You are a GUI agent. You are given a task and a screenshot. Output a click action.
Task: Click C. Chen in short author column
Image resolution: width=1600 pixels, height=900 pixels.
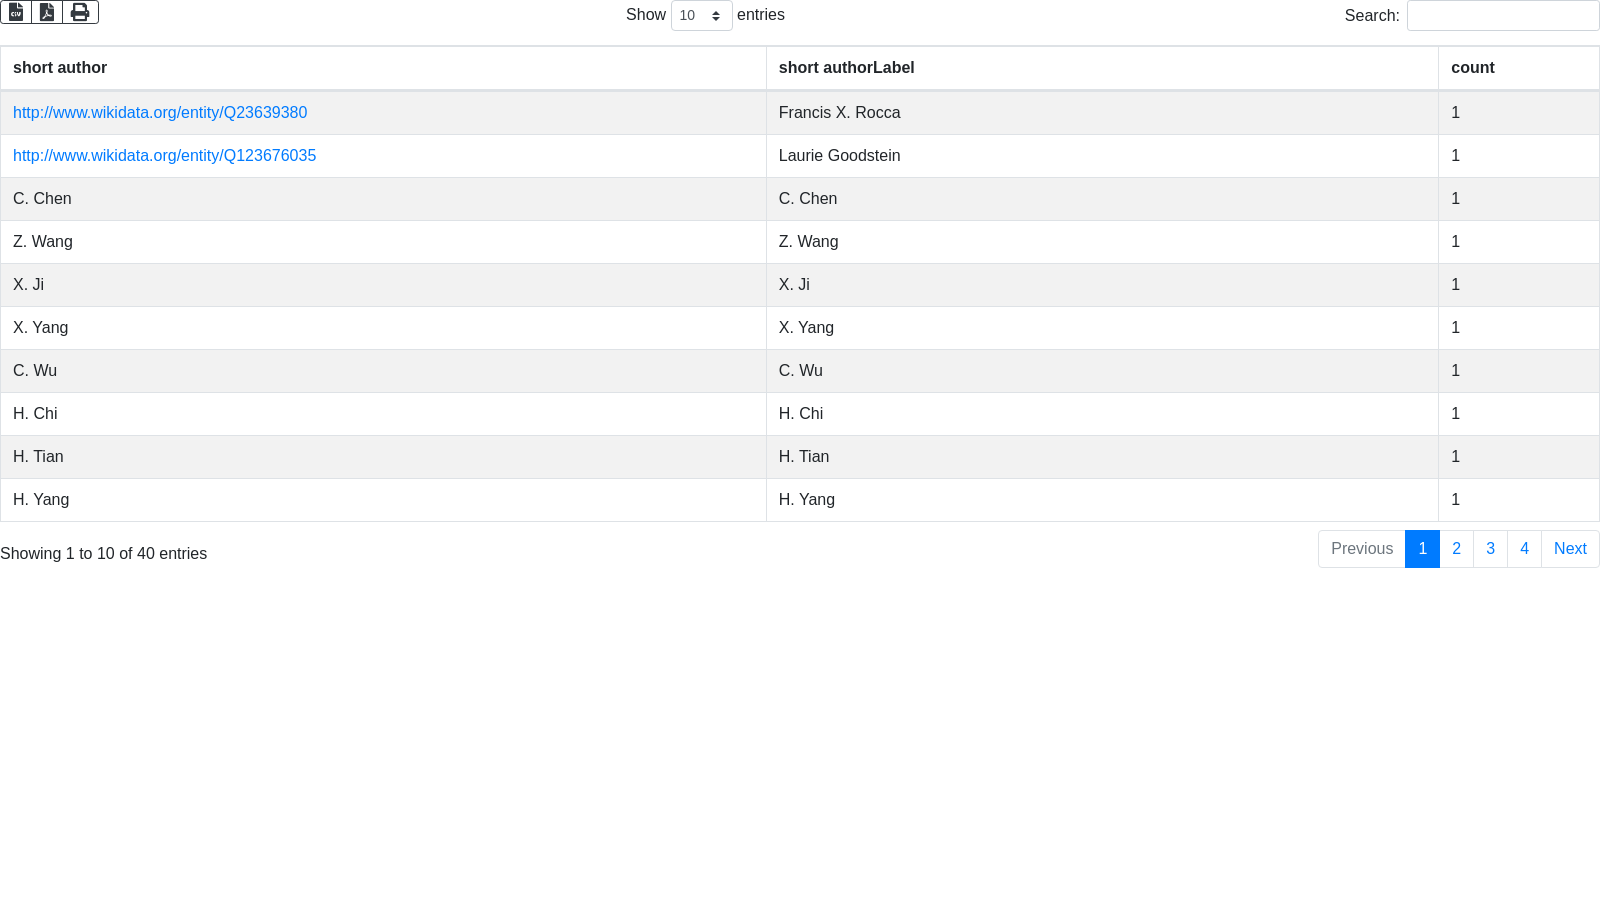pos(42,199)
